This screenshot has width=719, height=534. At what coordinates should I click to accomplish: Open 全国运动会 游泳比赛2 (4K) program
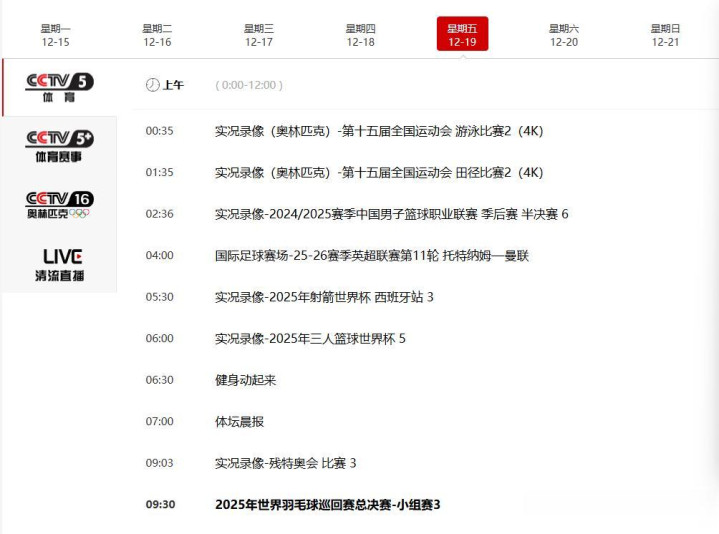tap(379, 131)
